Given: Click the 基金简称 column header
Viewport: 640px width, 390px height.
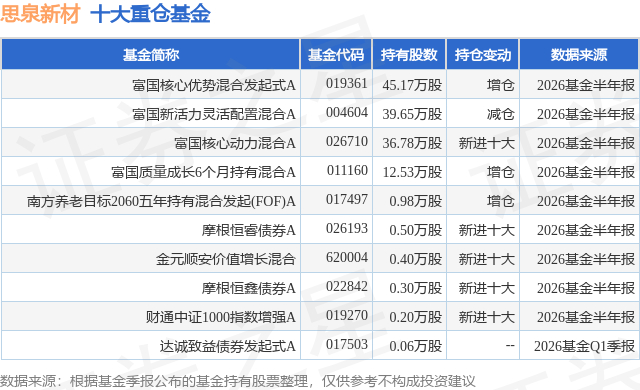Looking at the screenshot, I should point(151,54).
